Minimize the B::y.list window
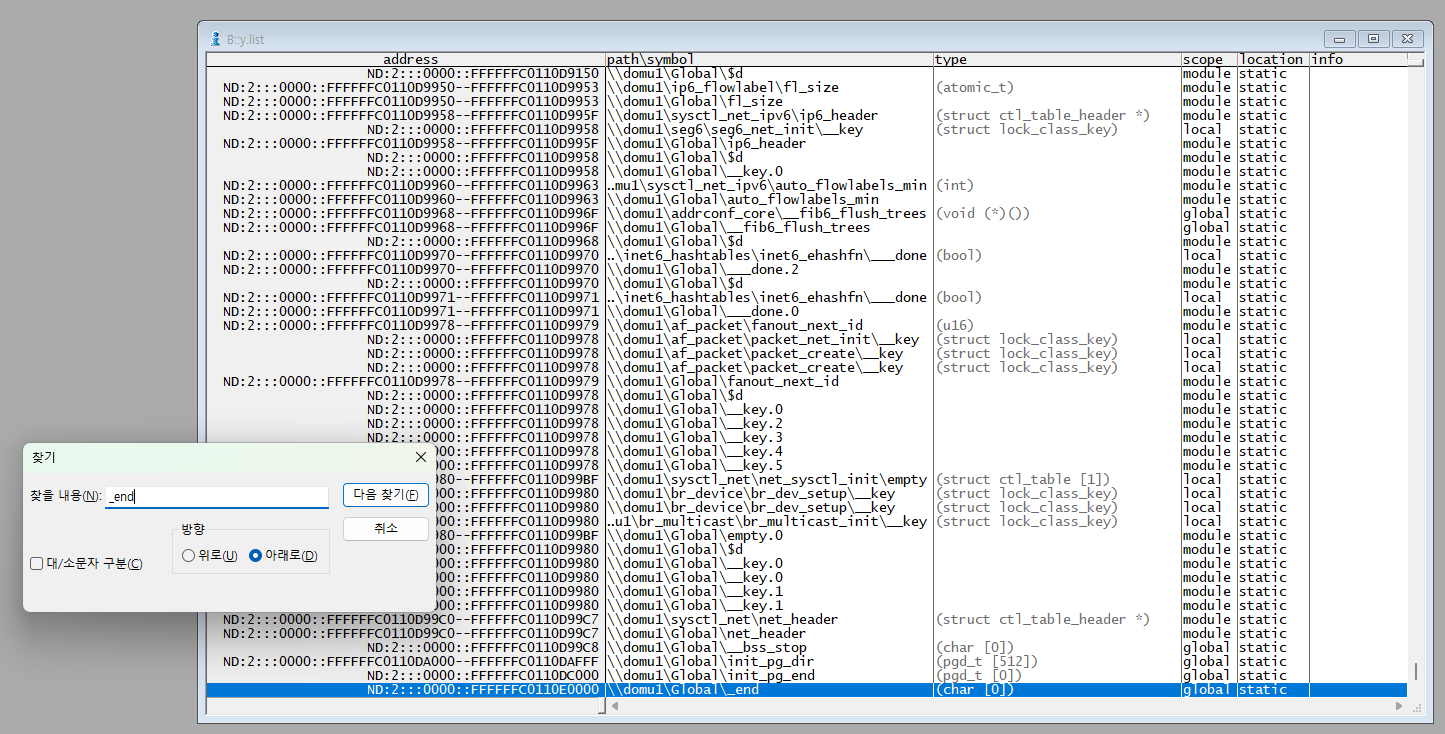This screenshot has width=1445, height=734. click(x=1339, y=39)
